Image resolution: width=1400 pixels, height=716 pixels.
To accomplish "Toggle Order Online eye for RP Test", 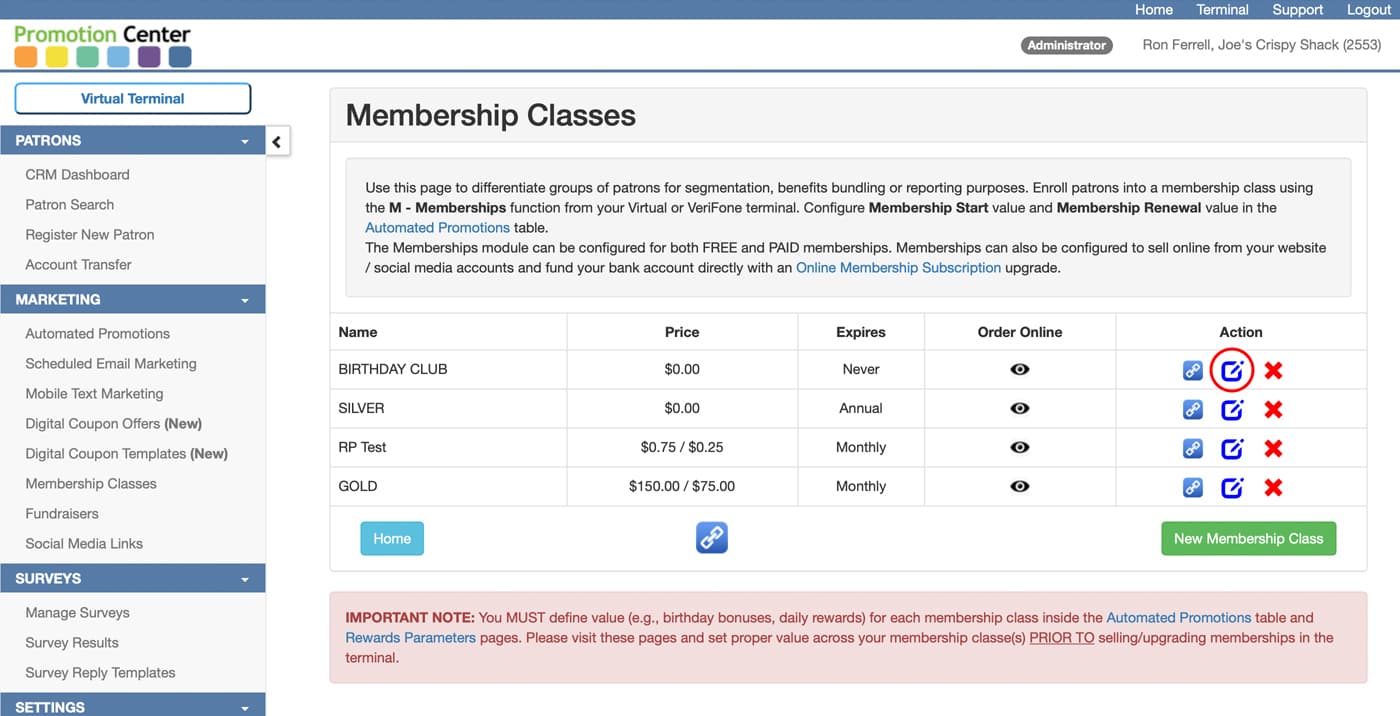I will point(1019,447).
